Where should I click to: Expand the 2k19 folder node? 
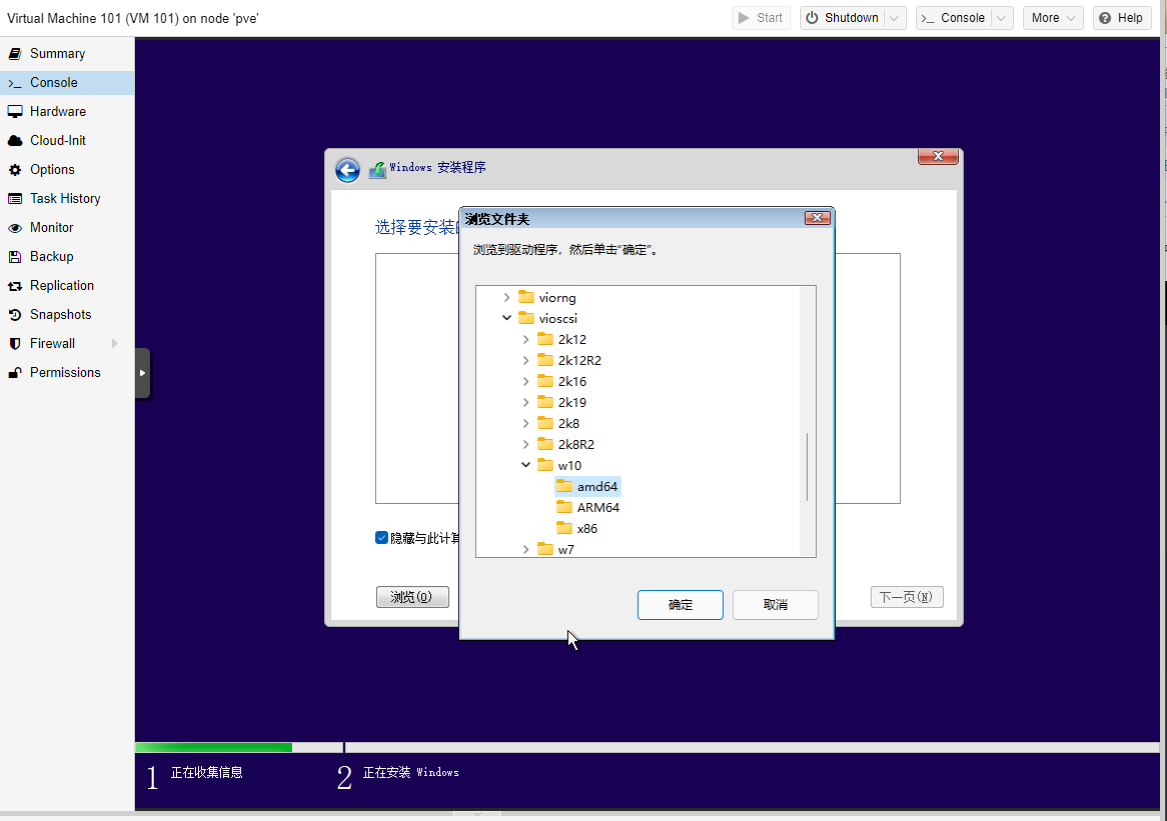526,402
